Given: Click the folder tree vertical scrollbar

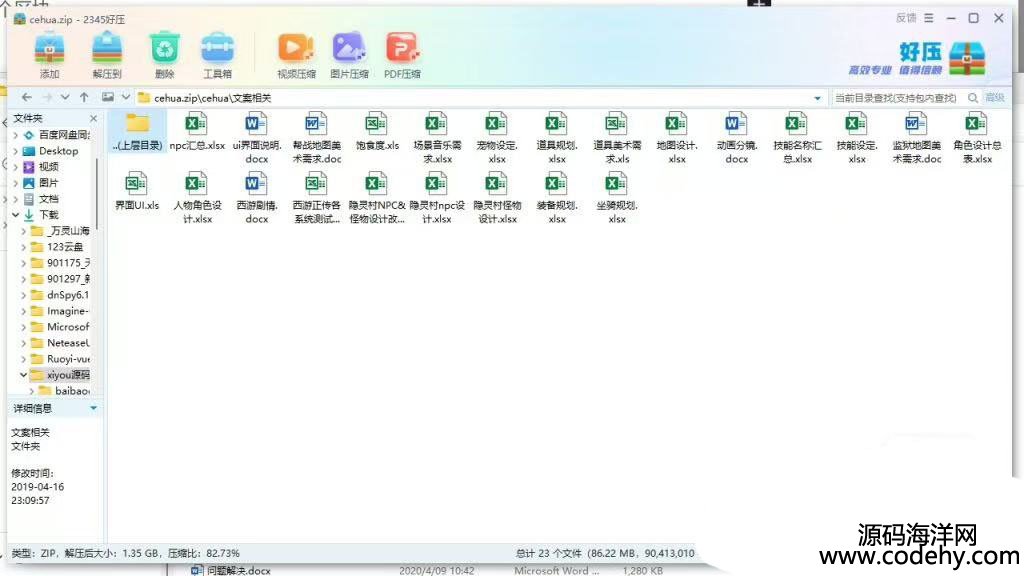Looking at the screenshot, I should [97, 193].
